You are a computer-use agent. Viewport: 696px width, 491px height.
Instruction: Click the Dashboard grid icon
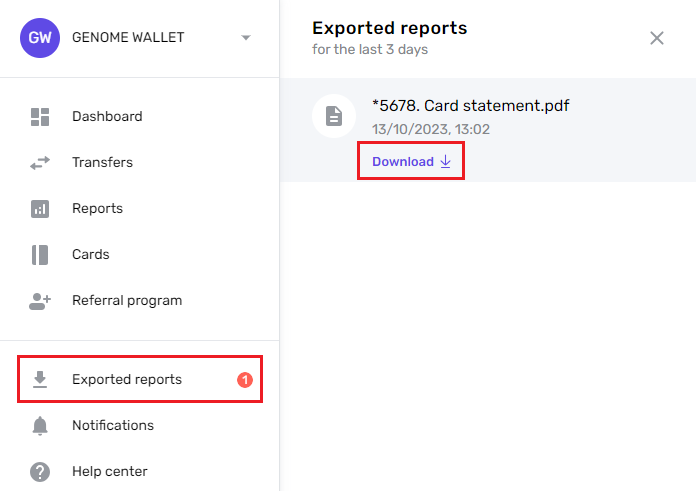coord(40,117)
